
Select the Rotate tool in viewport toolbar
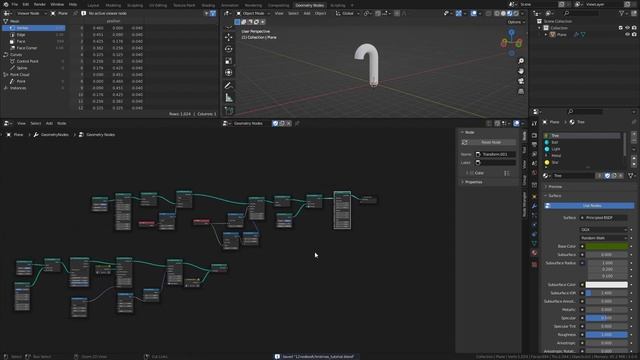[x=229, y=49]
